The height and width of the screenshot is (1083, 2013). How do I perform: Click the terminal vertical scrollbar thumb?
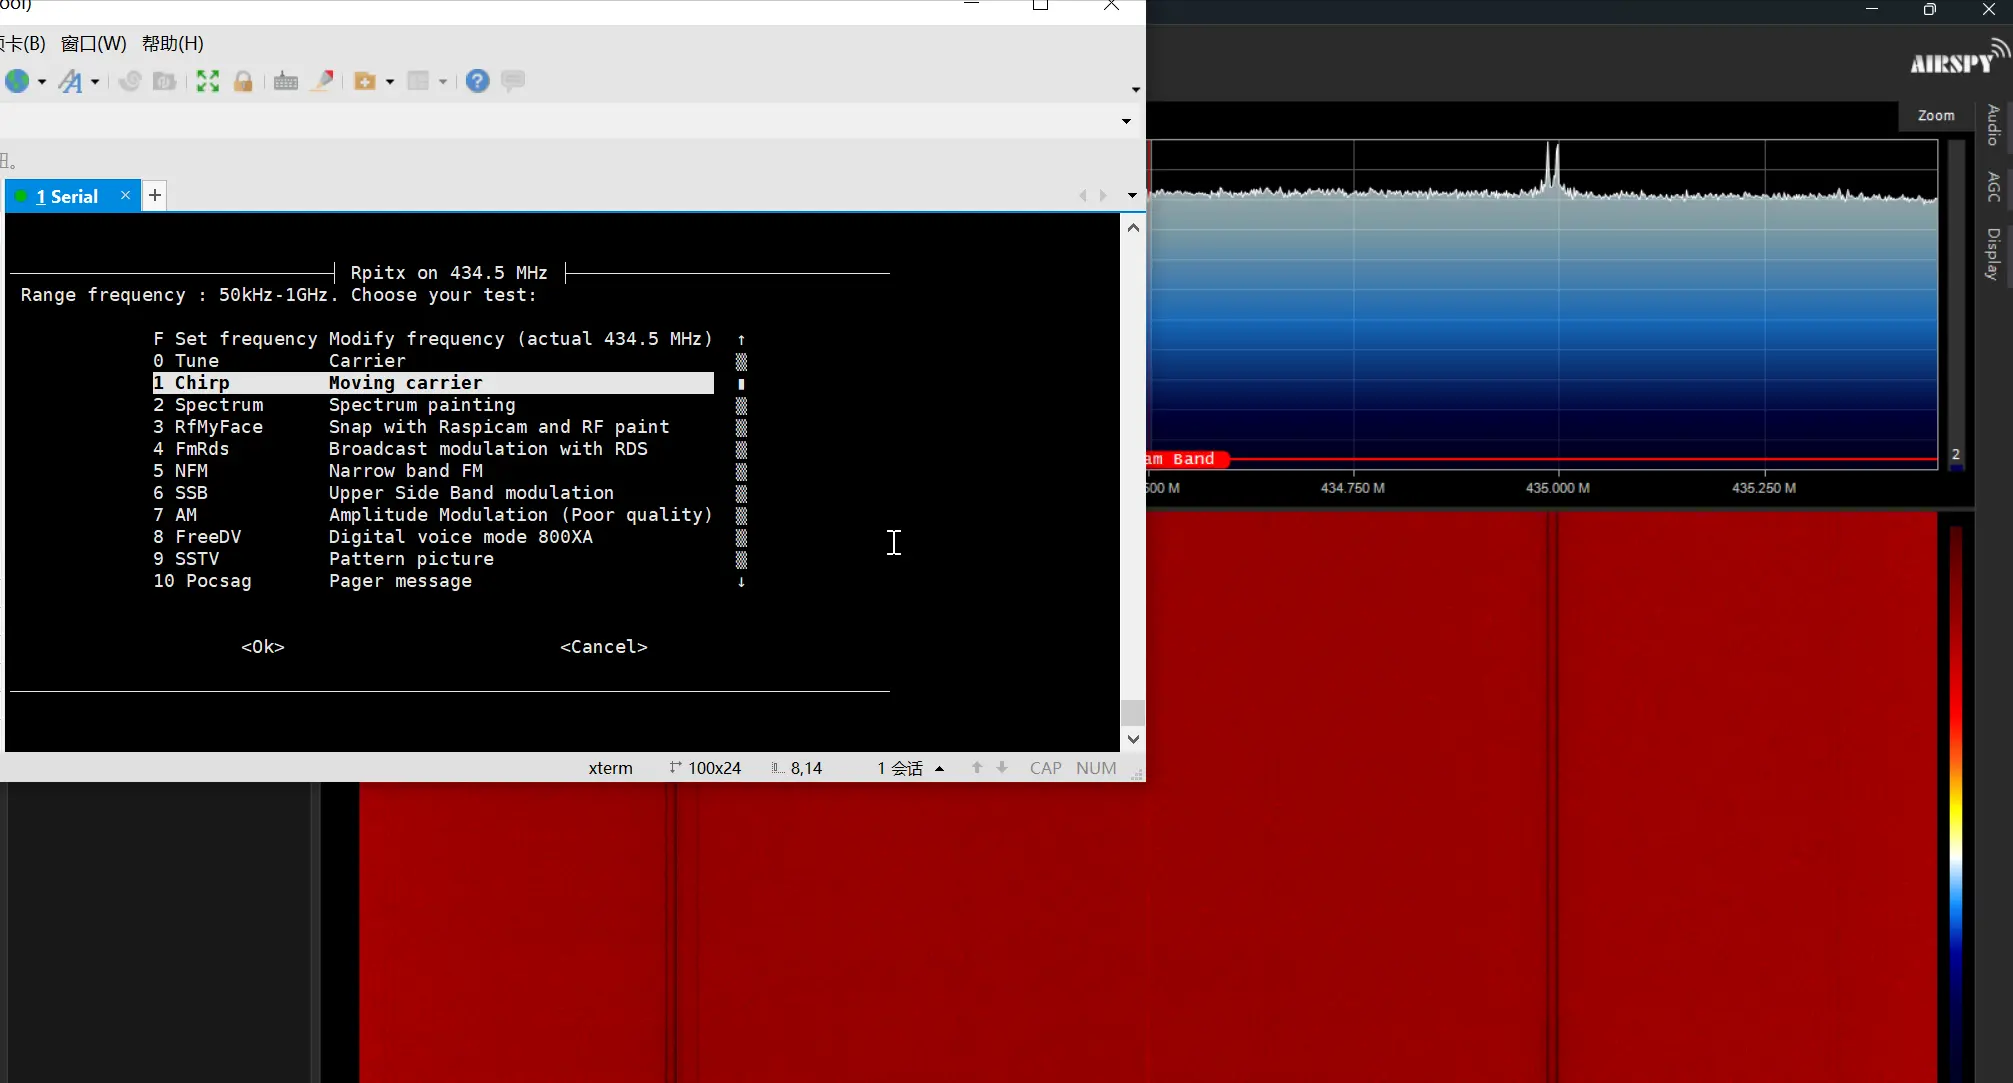(x=1132, y=712)
